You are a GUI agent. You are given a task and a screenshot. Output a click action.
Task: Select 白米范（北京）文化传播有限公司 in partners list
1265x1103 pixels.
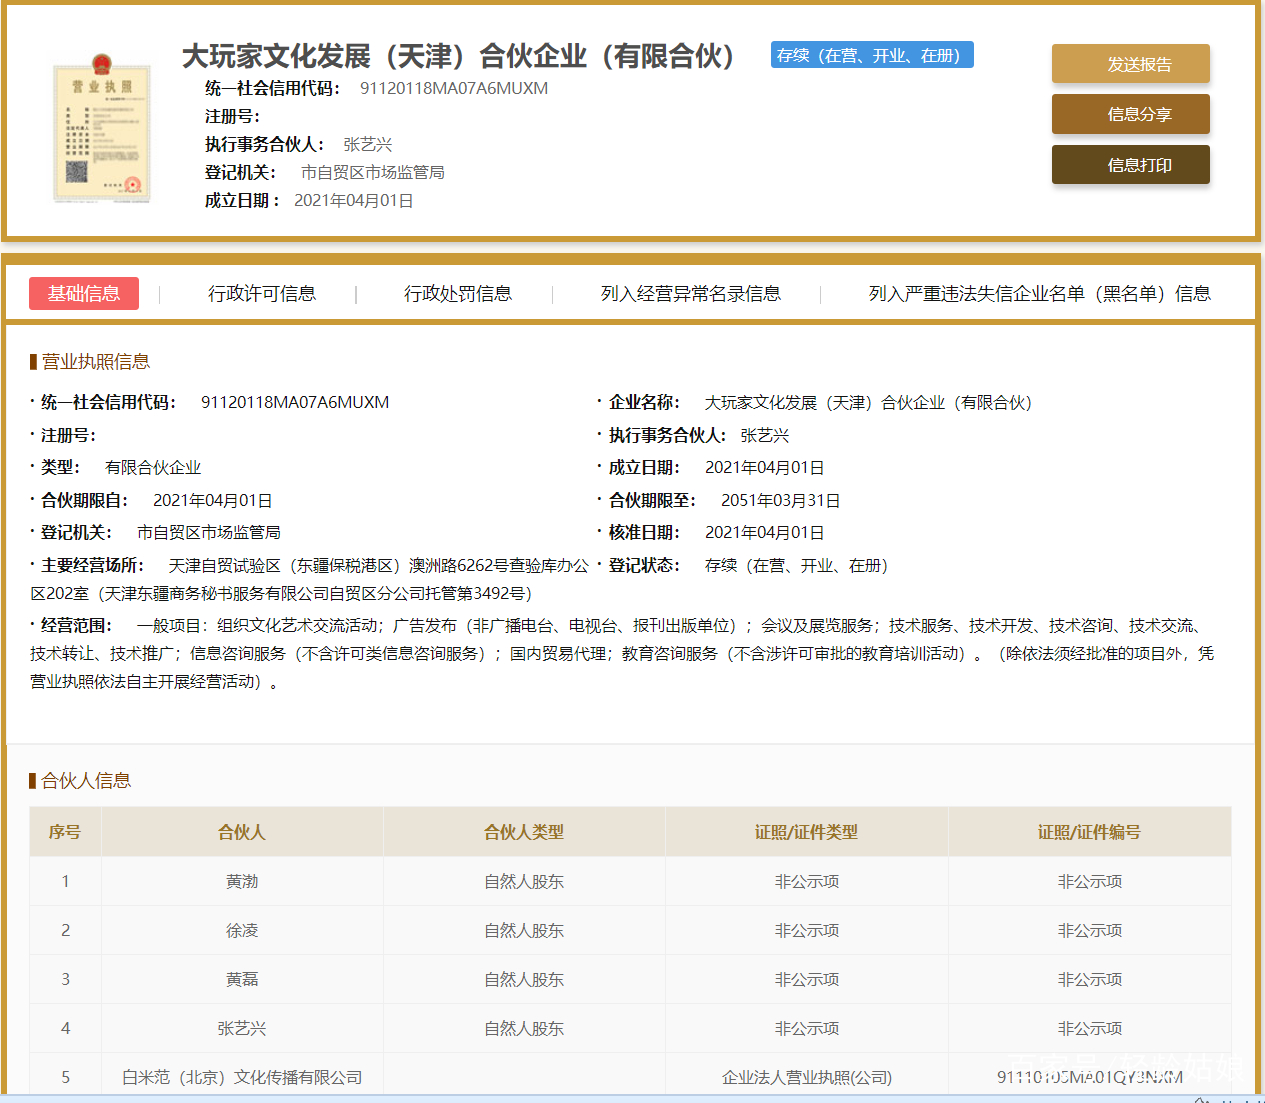point(241,1077)
